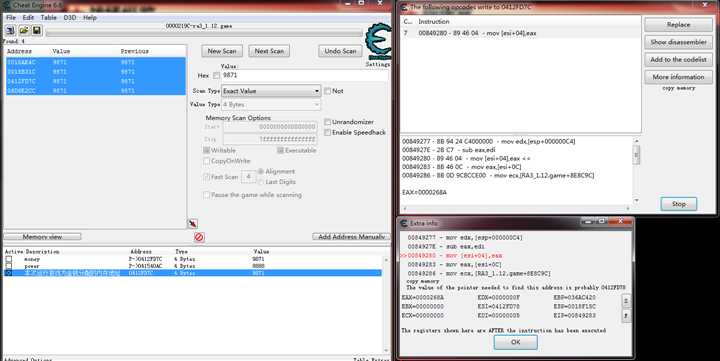Open the D3D menu
This screenshot has width=720, height=361.
pyautogui.click(x=69, y=17)
